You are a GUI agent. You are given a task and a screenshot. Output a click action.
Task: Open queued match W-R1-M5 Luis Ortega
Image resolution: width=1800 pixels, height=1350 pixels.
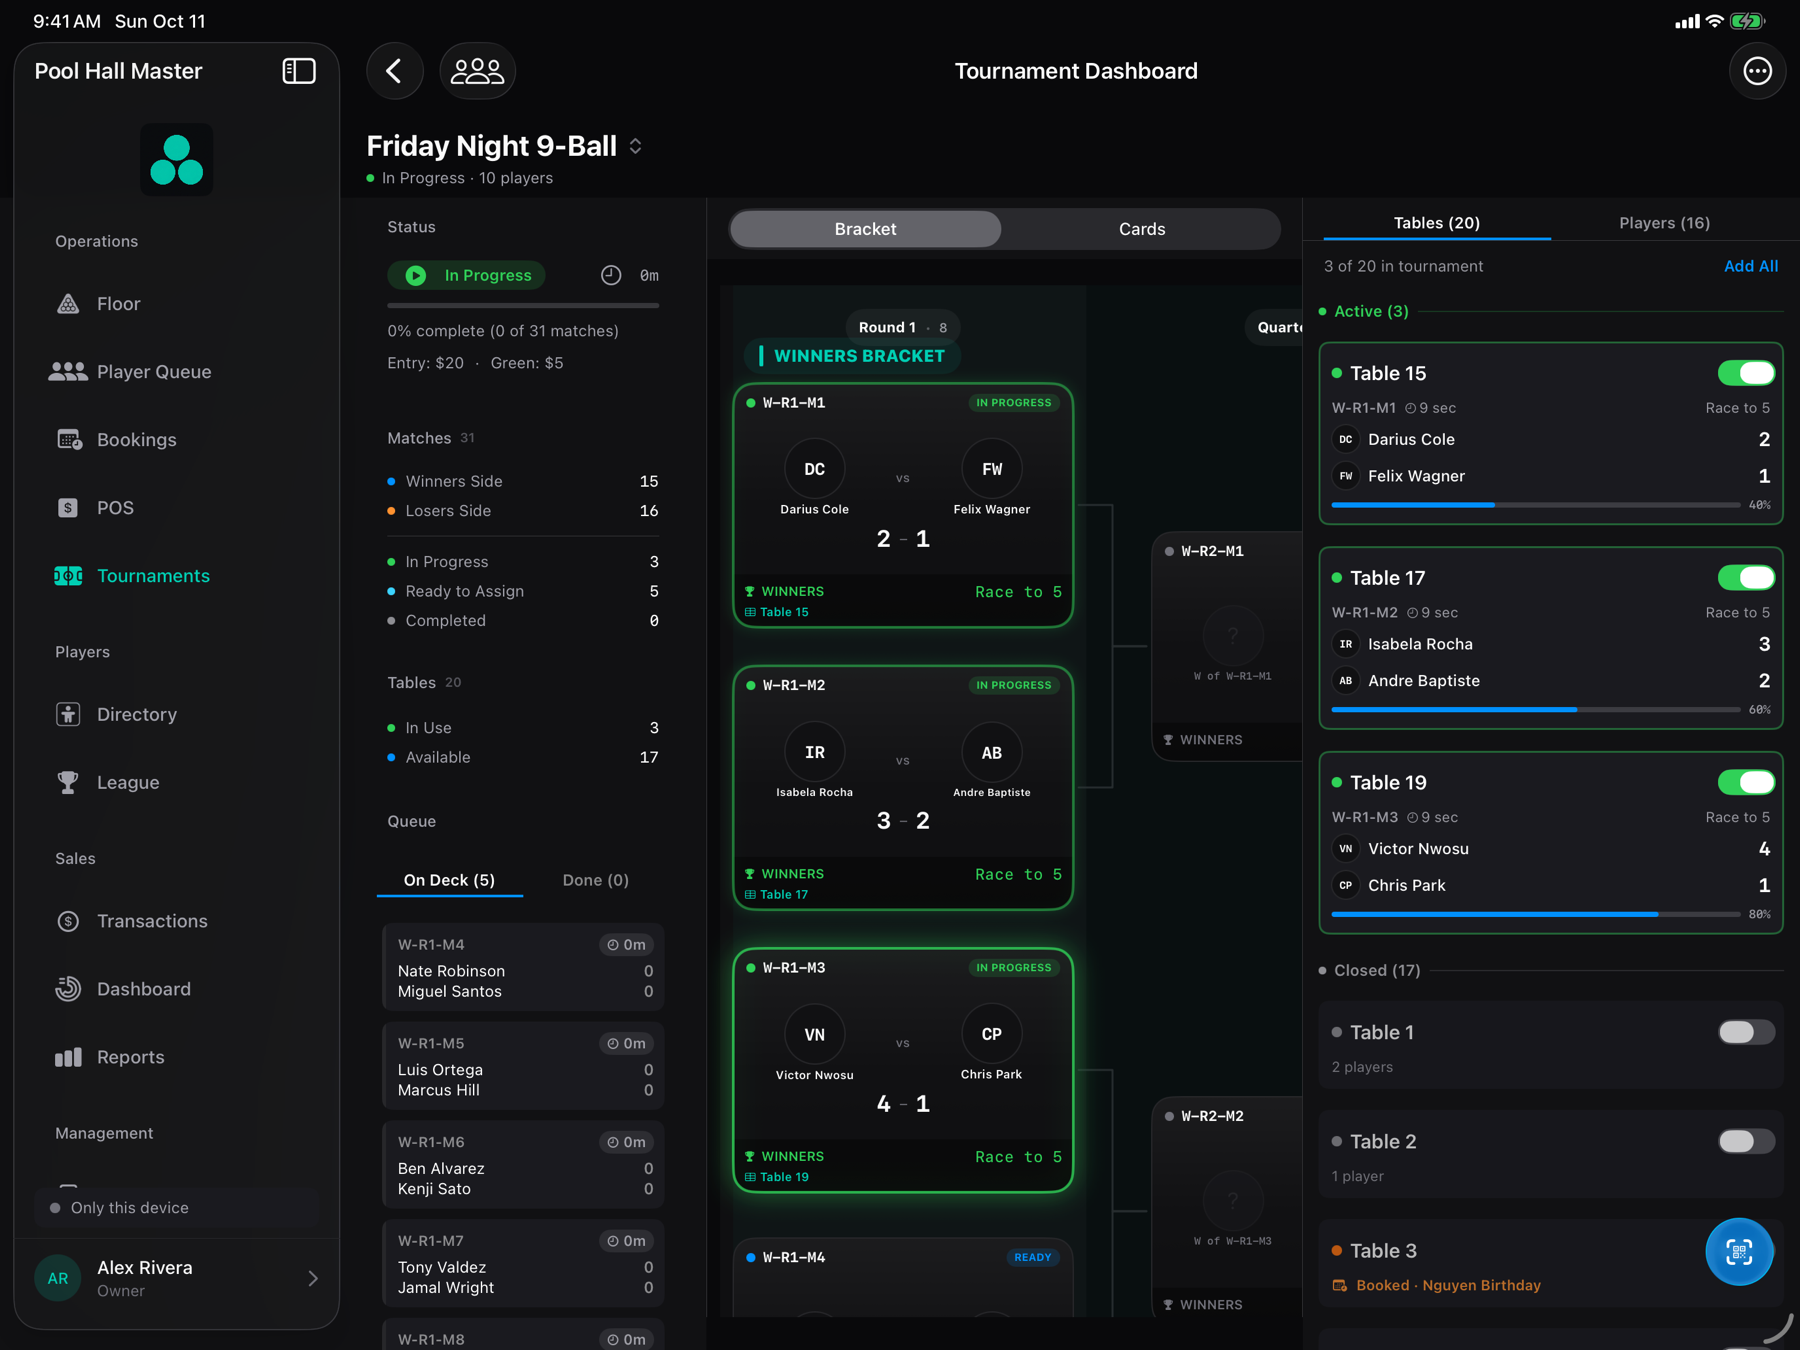[x=523, y=1066]
